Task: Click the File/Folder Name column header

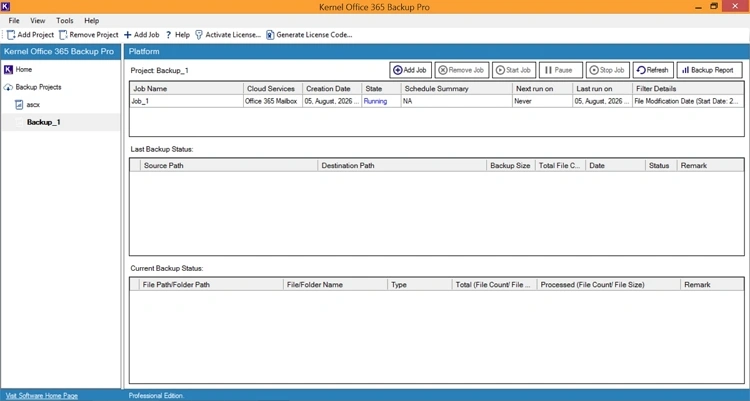Action: pyautogui.click(x=335, y=285)
